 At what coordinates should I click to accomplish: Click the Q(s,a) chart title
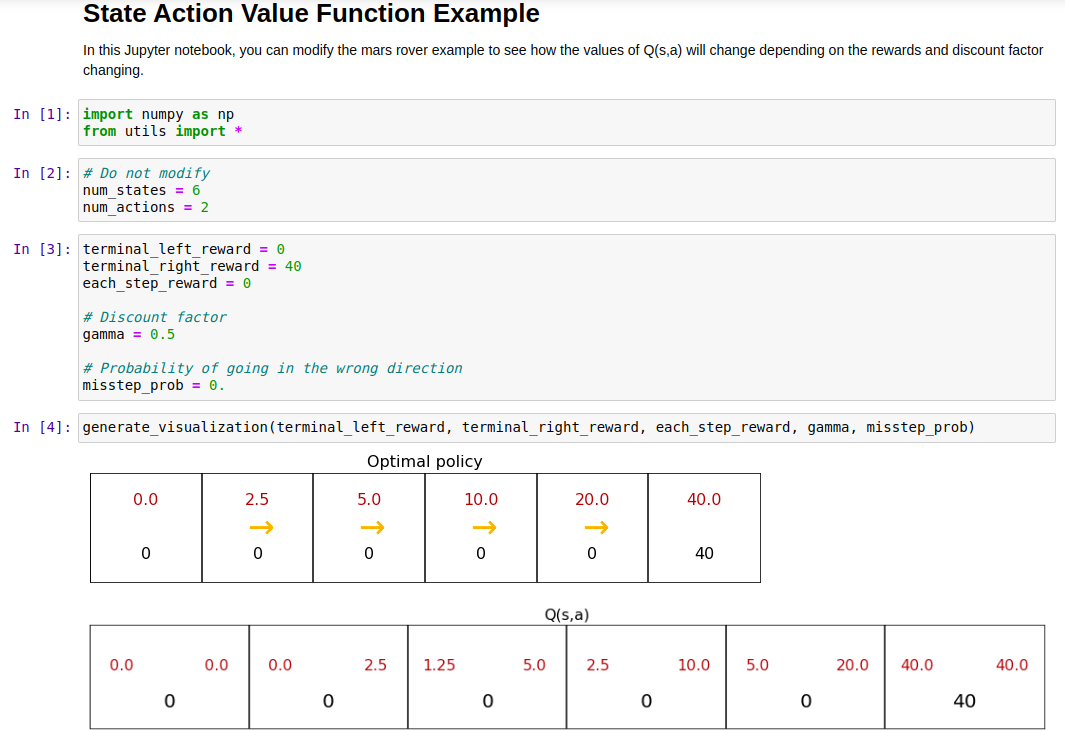(x=567, y=615)
